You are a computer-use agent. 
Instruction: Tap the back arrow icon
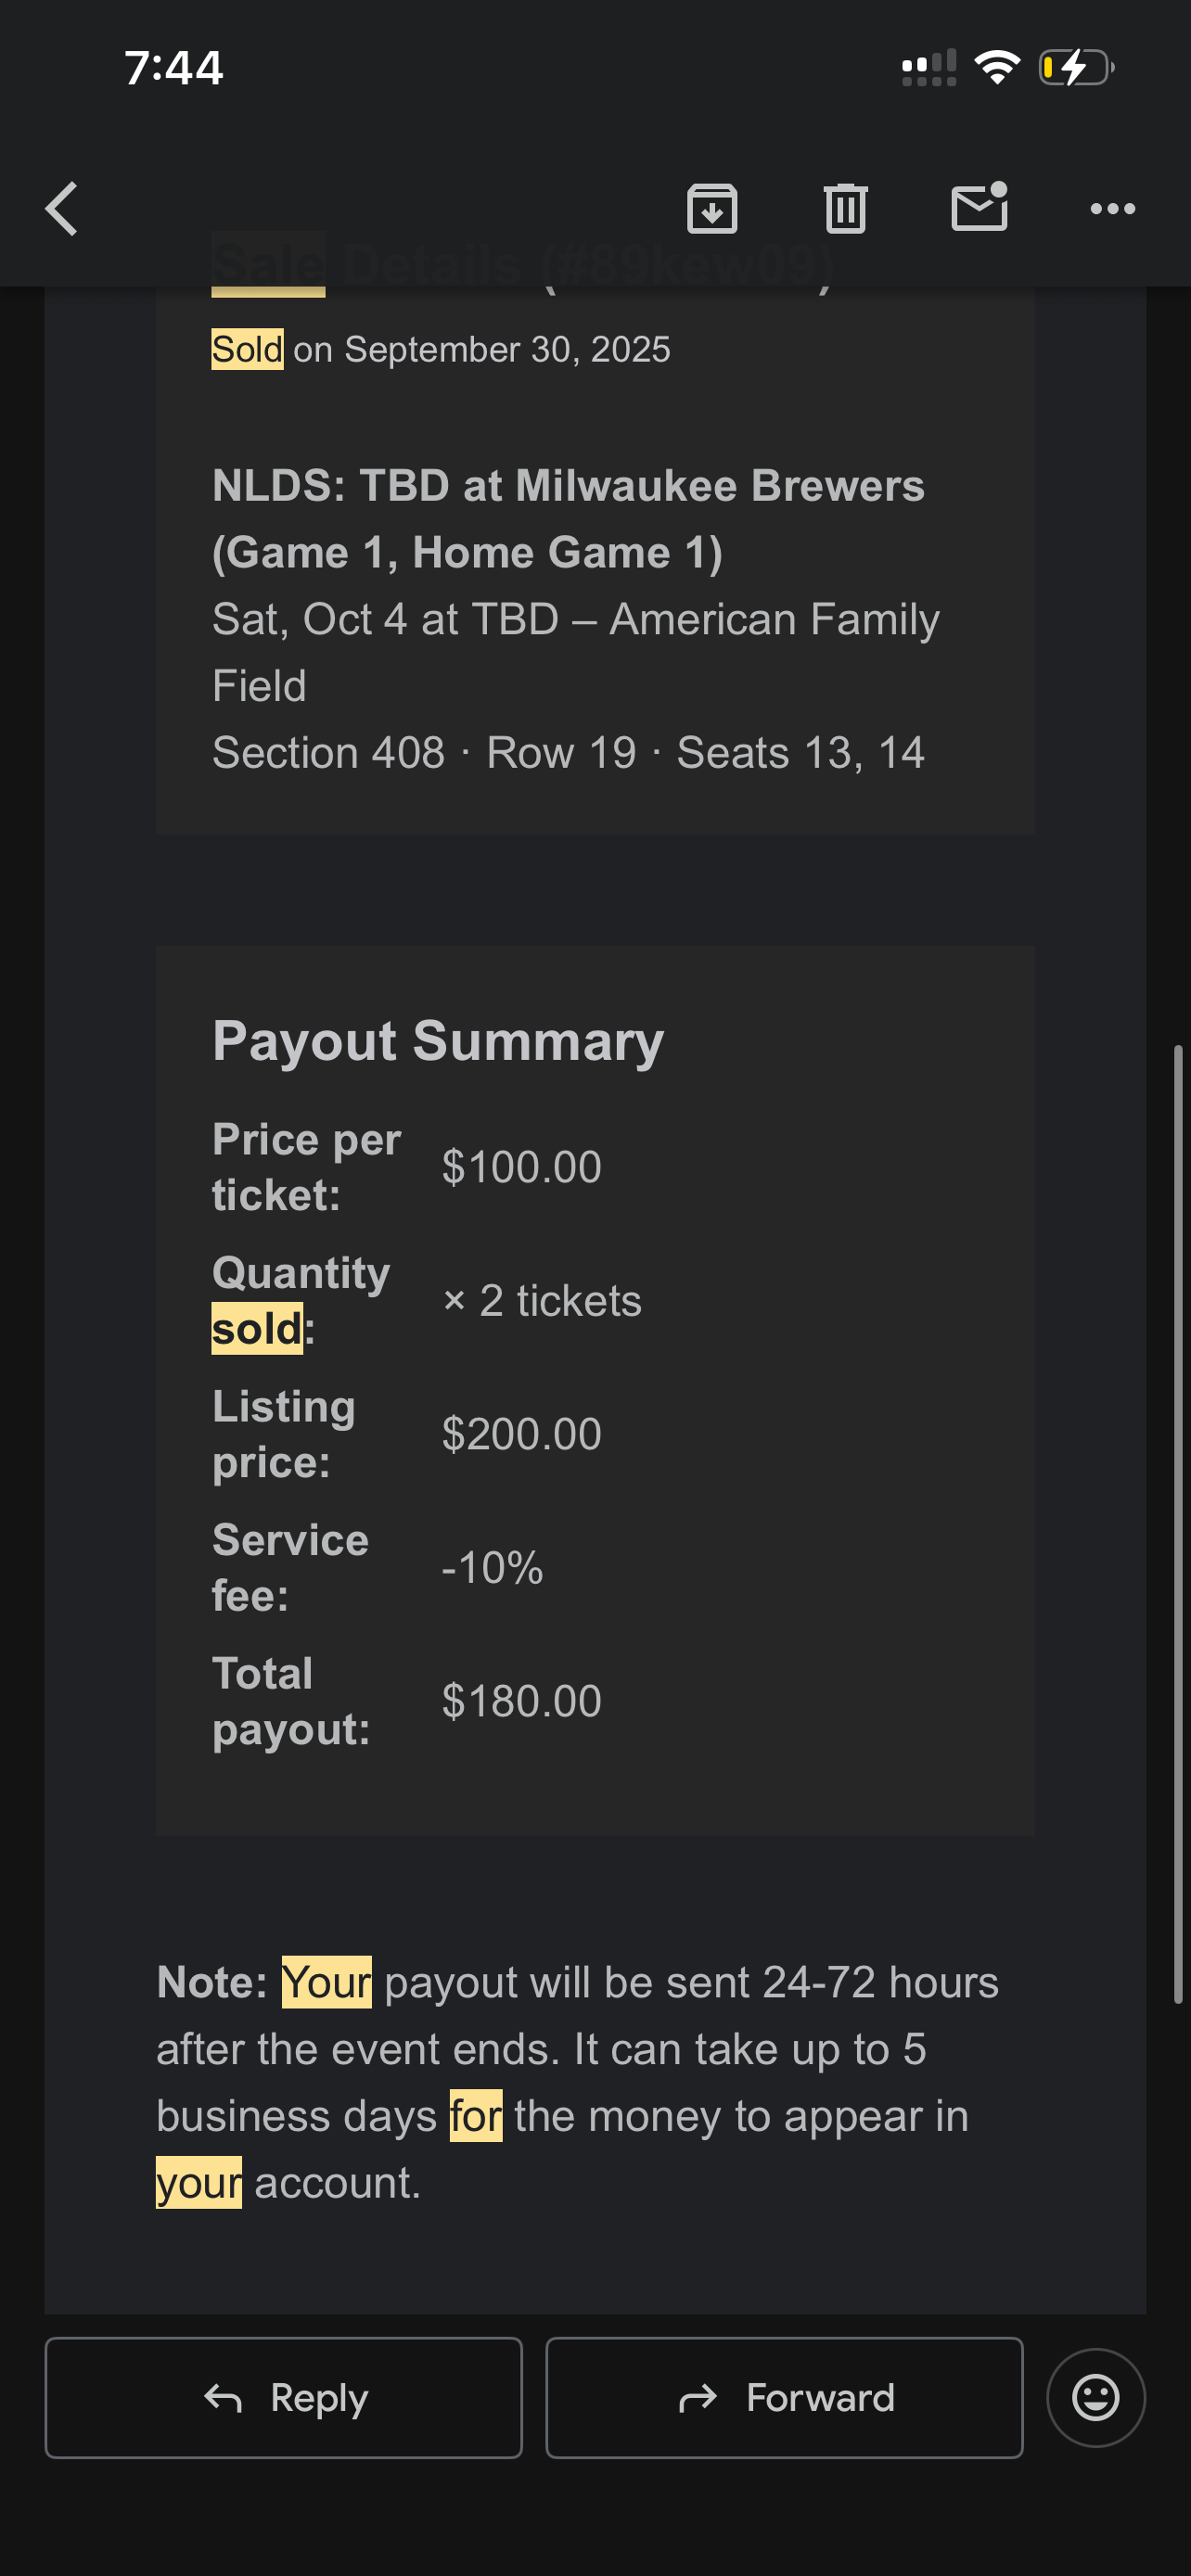[62, 209]
